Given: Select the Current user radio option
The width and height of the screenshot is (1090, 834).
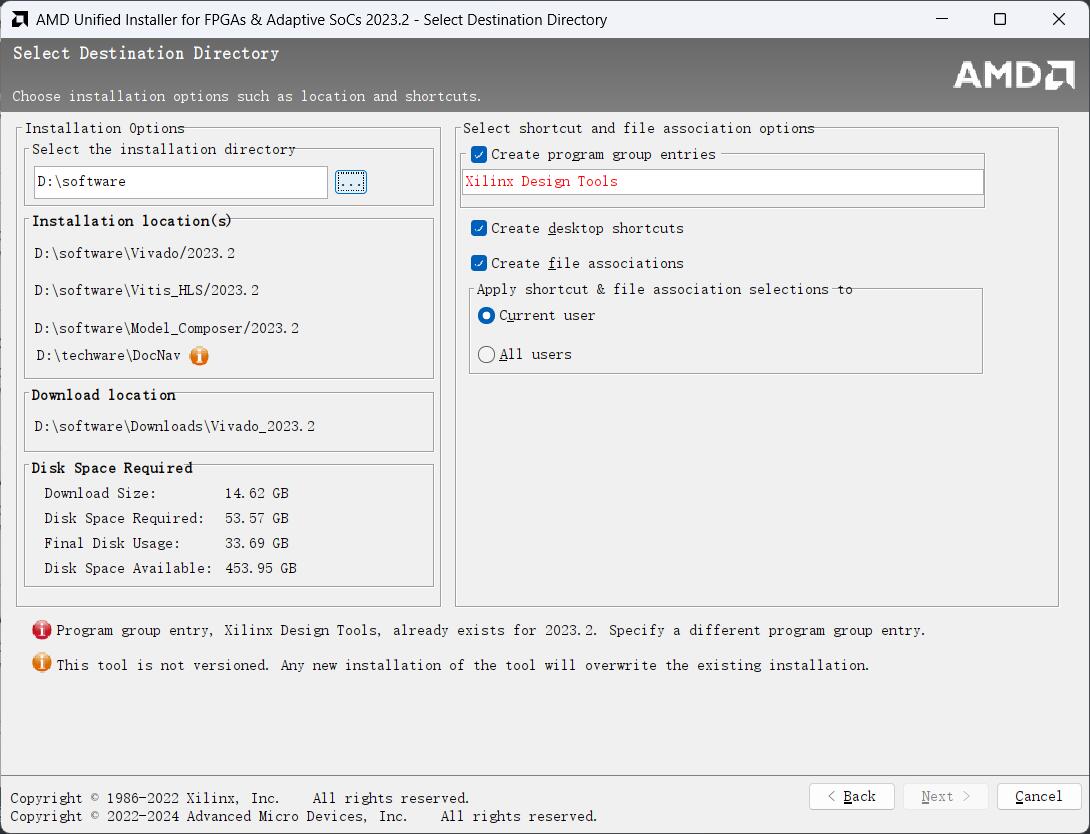Looking at the screenshot, I should pos(487,316).
